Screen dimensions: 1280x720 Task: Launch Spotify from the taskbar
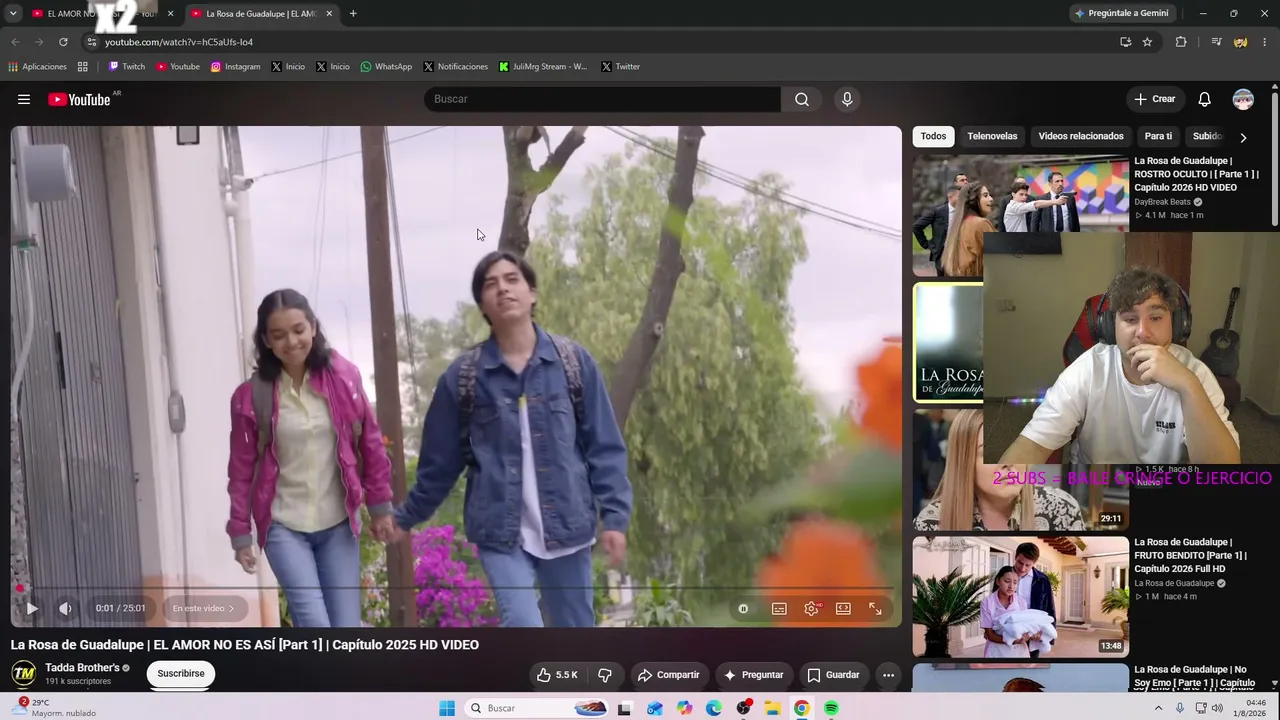(831, 708)
